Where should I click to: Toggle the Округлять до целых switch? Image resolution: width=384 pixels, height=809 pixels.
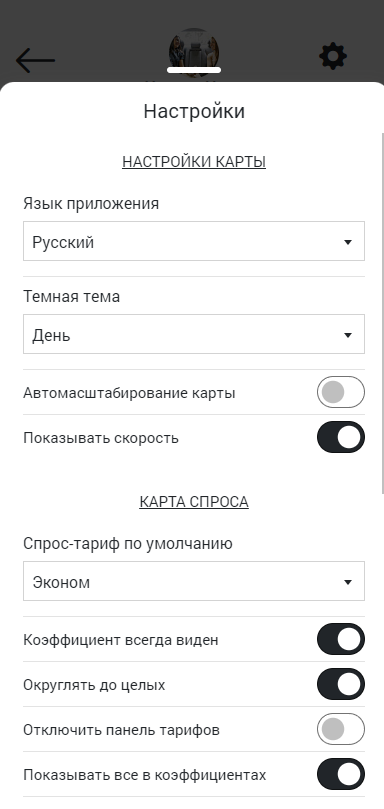(341, 685)
